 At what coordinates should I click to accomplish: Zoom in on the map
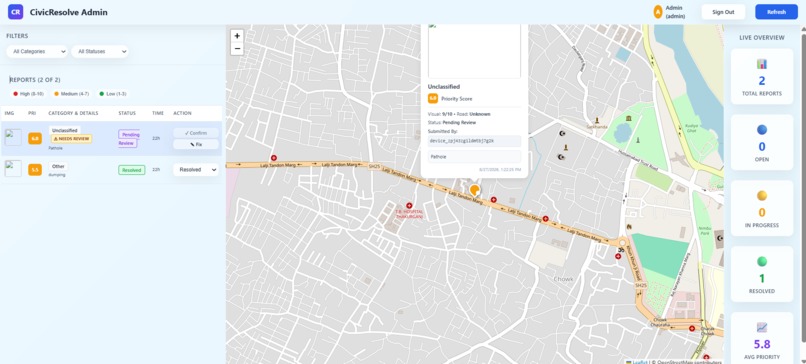coord(237,36)
